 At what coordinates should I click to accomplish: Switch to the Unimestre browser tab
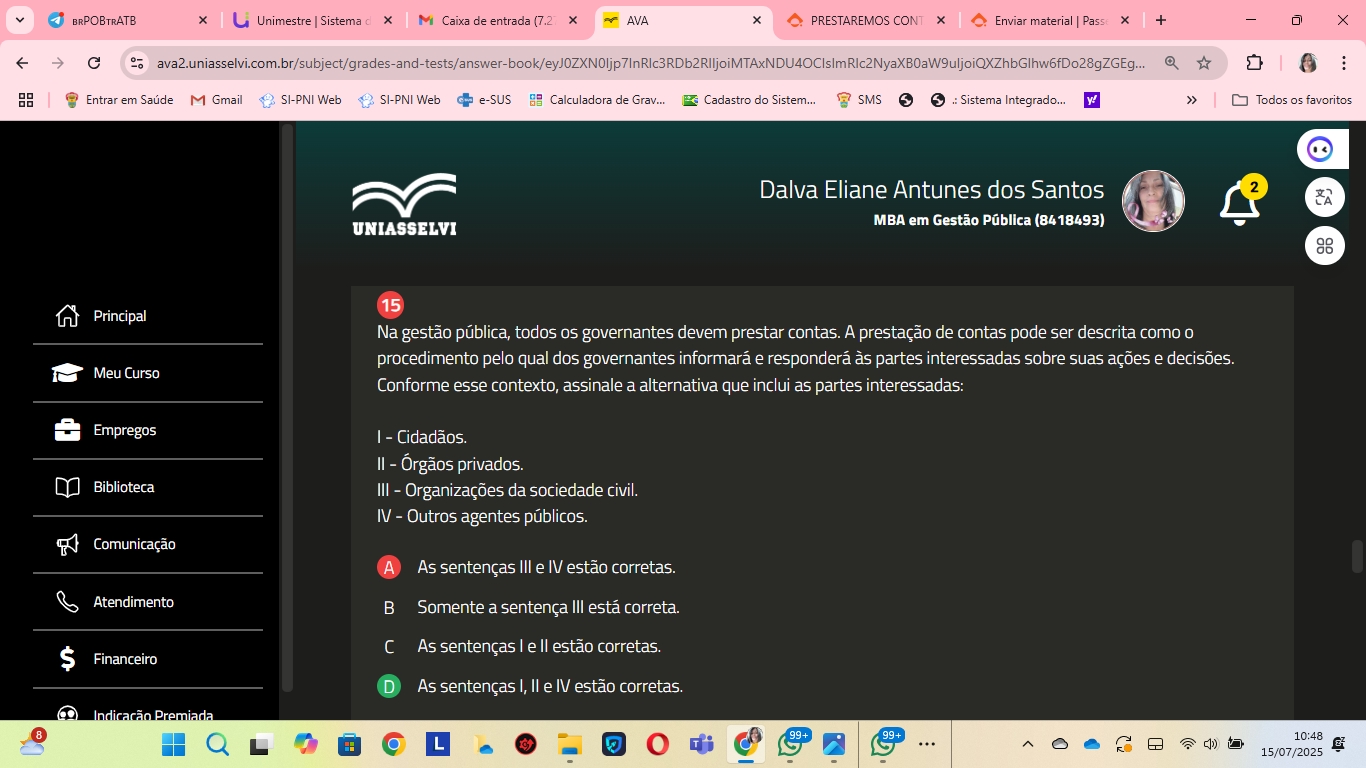(x=302, y=20)
